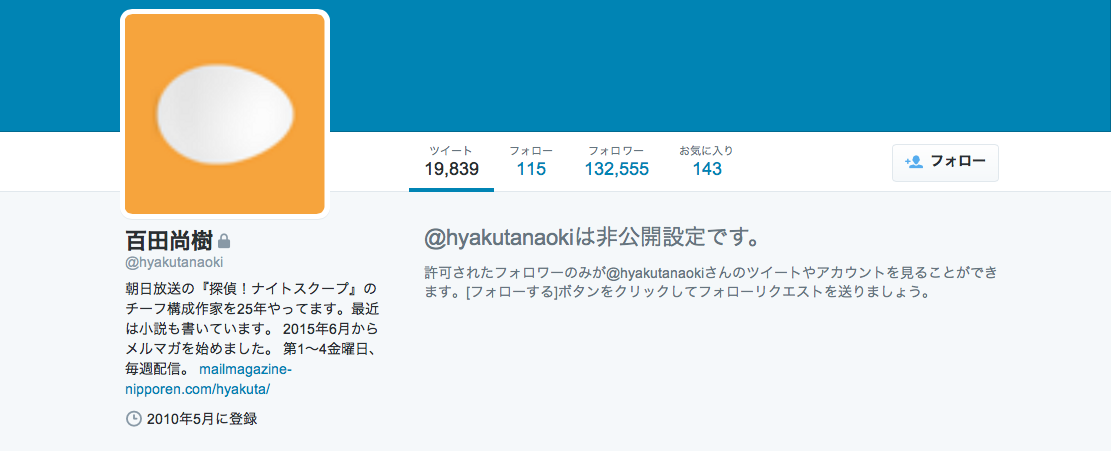Image resolution: width=1111 pixels, height=451 pixels.
Task: Open the お気に入り tab showing 143
Action: [x=706, y=161]
